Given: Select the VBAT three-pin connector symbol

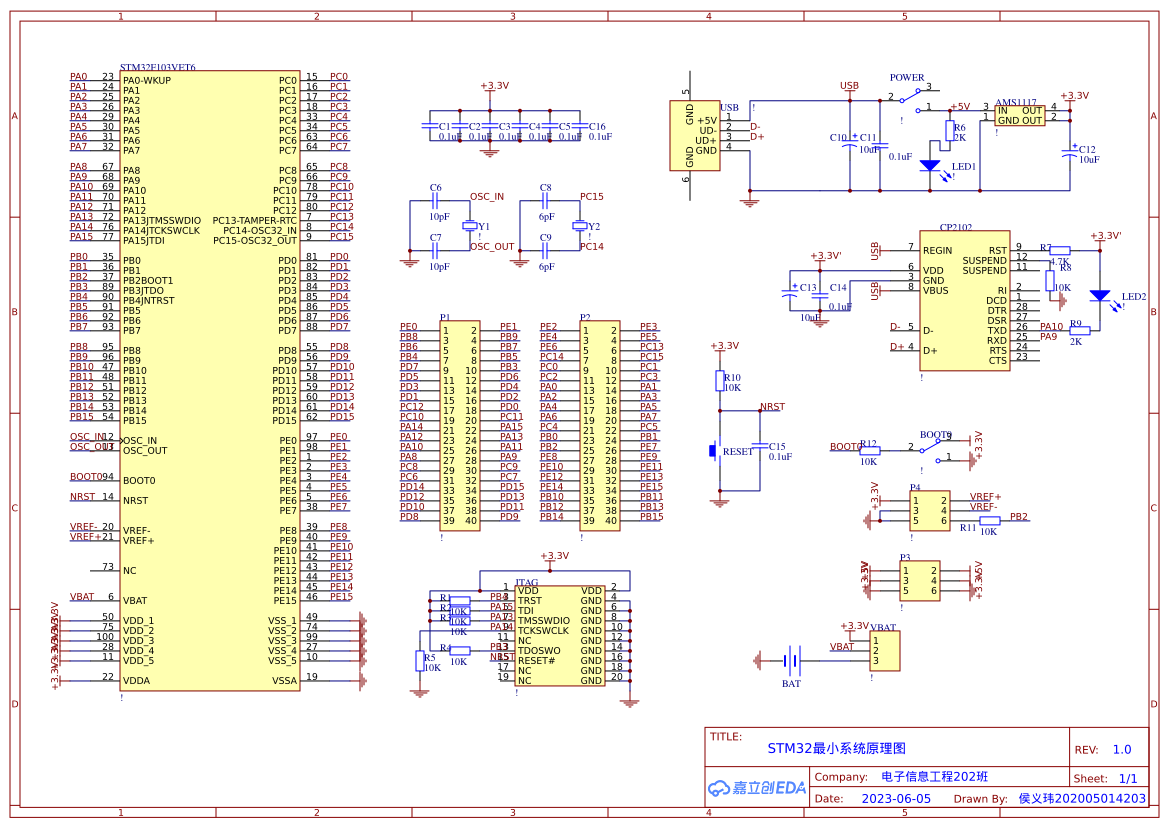Looking at the screenshot, I should 885,651.
